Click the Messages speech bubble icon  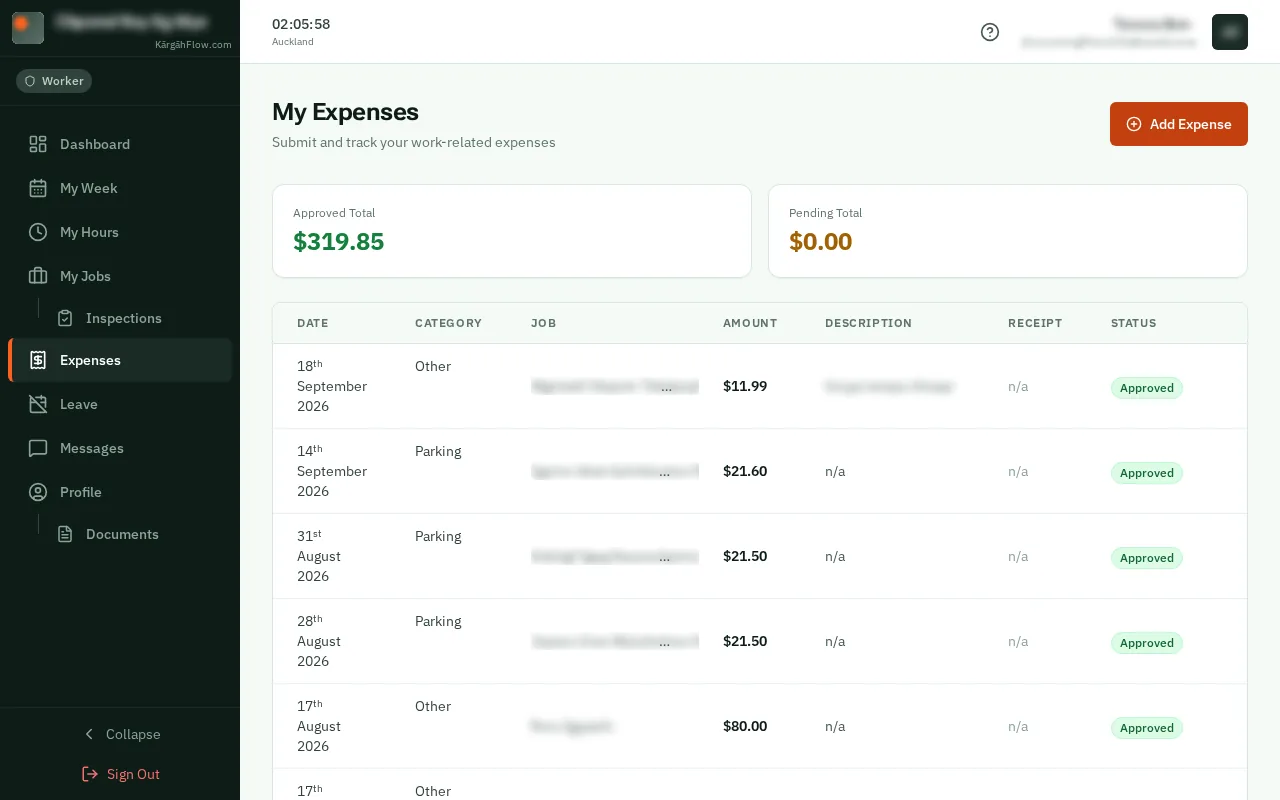point(38,448)
